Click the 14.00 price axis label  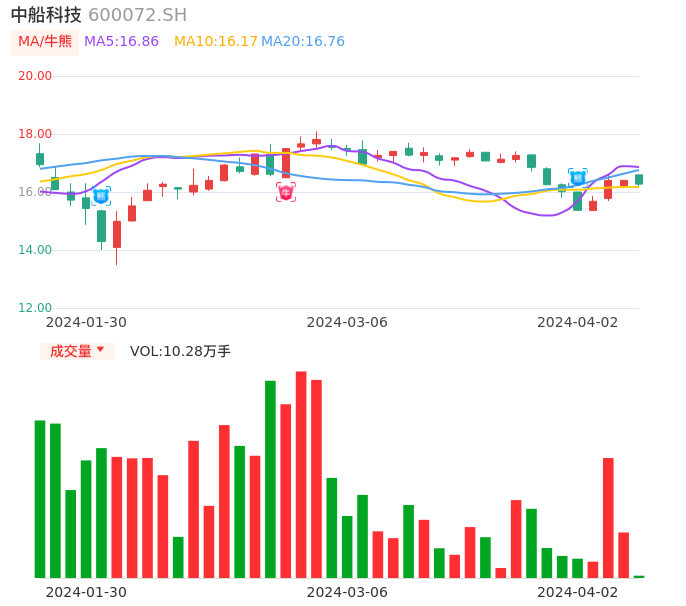tap(35, 250)
